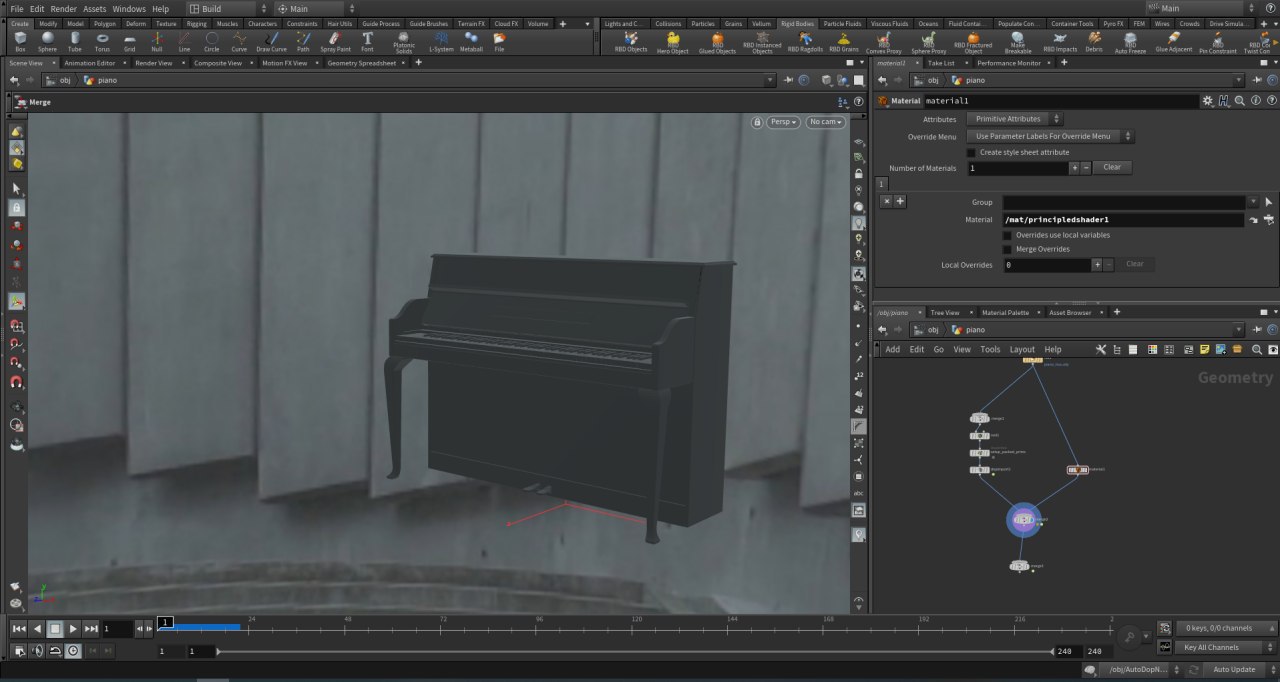Image resolution: width=1280 pixels, height=682 pixels.
Task: Select the Draw Curve shelf tool
Action: coord(271,41)
